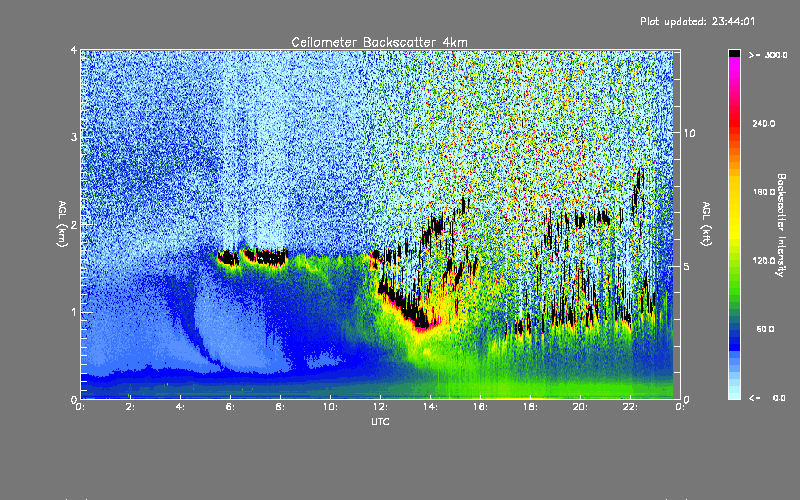Click the "1" tick on the km axis
The width and height of the screenshot is (800, 500).
[74, 312]
